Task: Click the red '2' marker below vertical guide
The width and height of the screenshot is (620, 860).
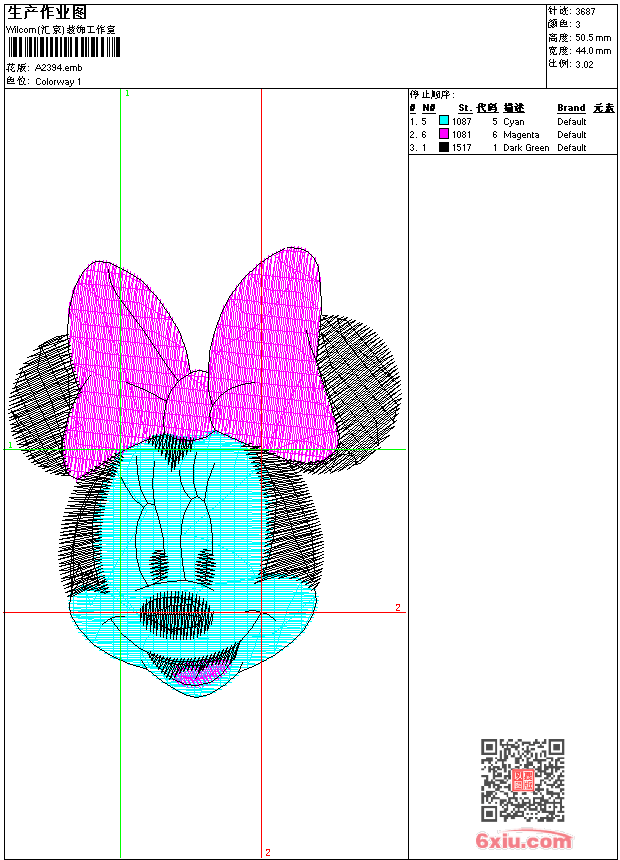Action: pyautogui.click(x=268, y=852)
